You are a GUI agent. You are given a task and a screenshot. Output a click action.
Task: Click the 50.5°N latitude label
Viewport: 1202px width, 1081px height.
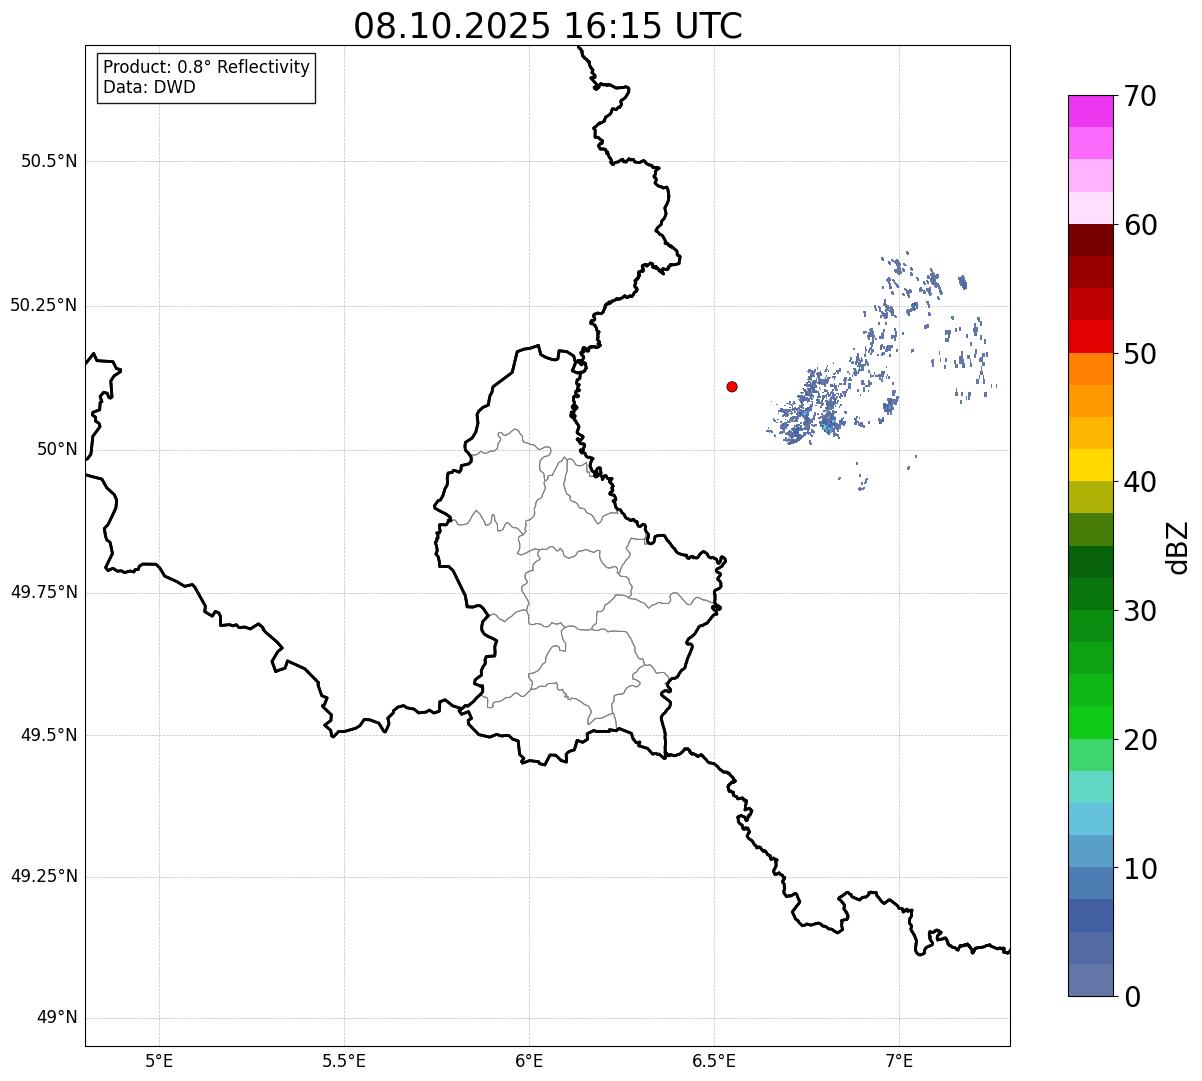[49, 161]
